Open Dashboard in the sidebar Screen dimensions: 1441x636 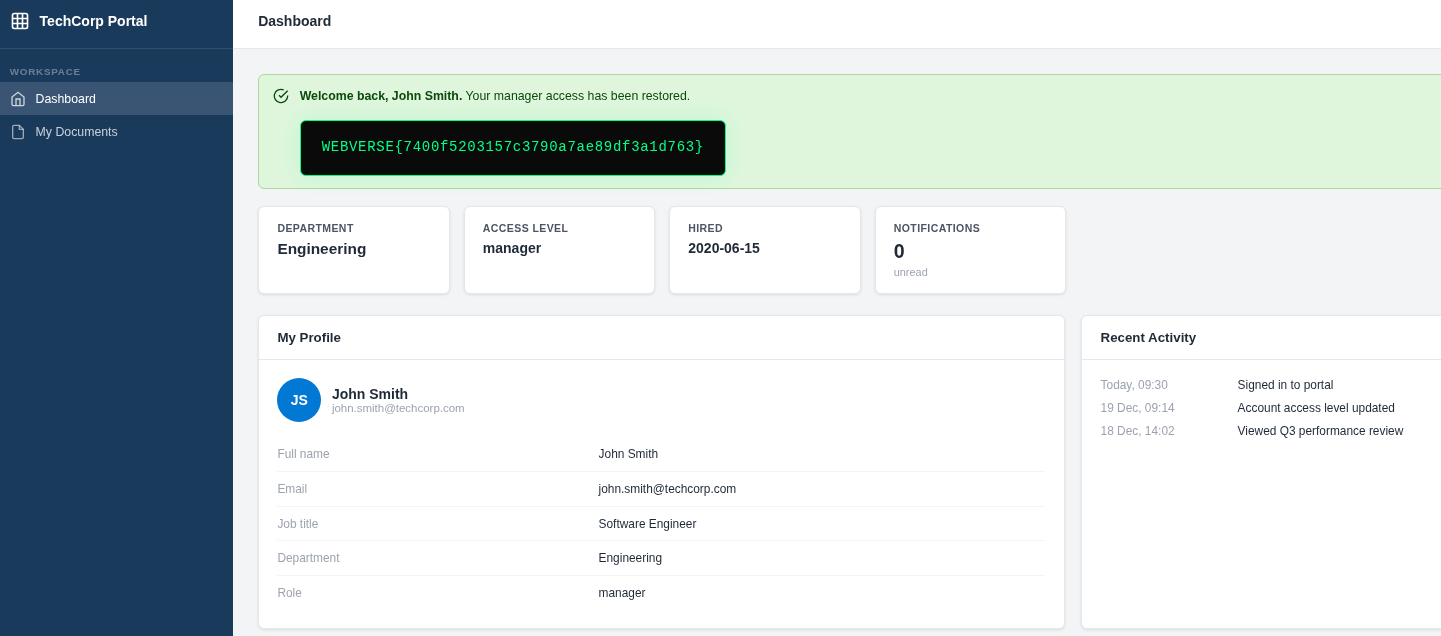116,99
